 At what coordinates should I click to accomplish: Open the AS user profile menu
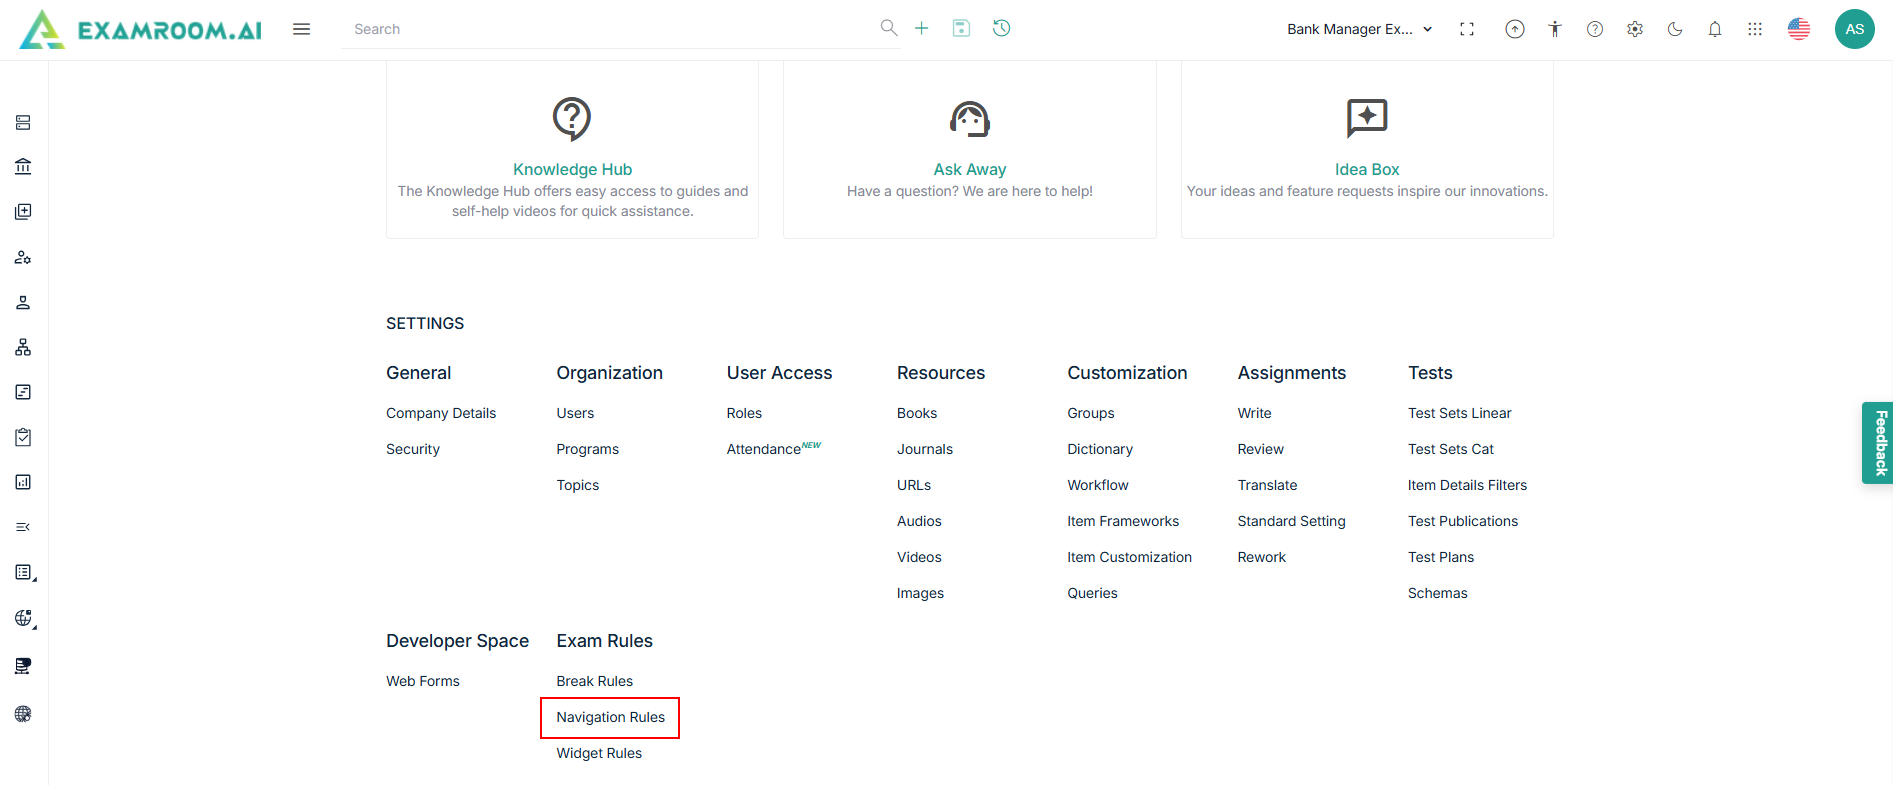(1854, 29)
